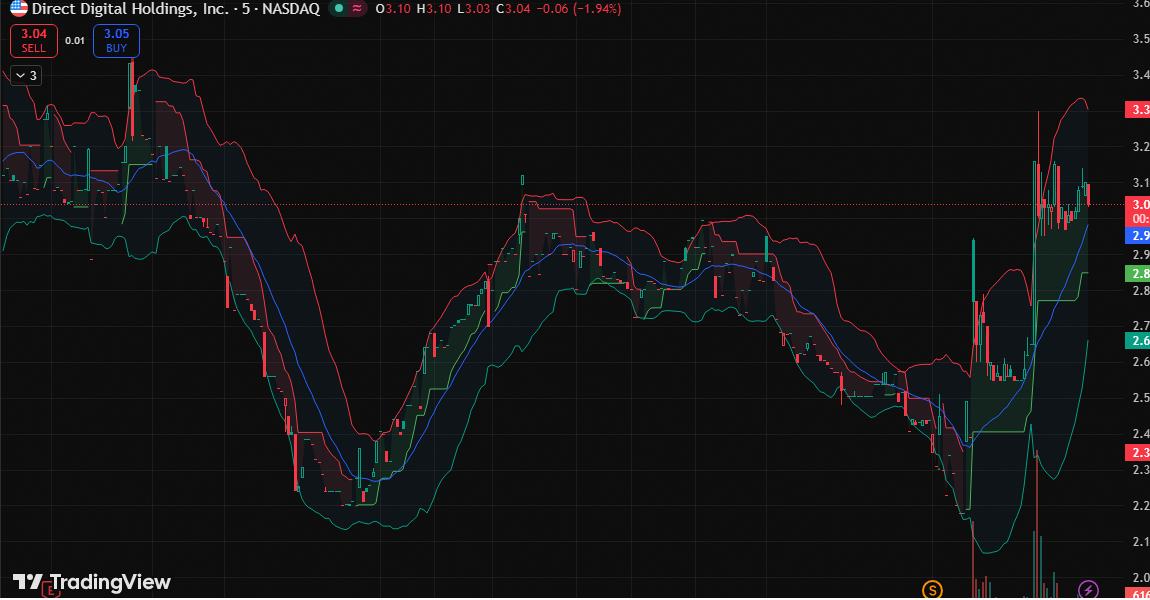Click the blue 2.9 label on price axis
The height and width of the screenshot is (600, 1150).
(x=1136, y=235)
